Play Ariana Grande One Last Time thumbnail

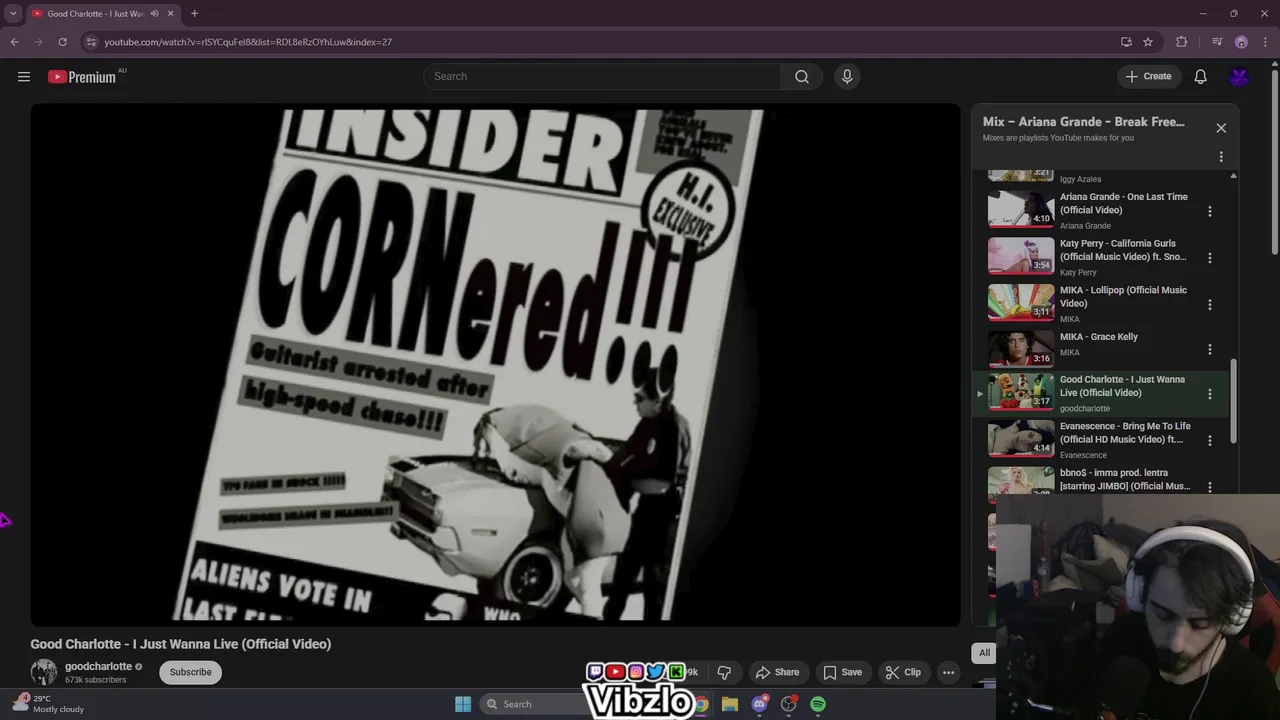(1021, 209)
